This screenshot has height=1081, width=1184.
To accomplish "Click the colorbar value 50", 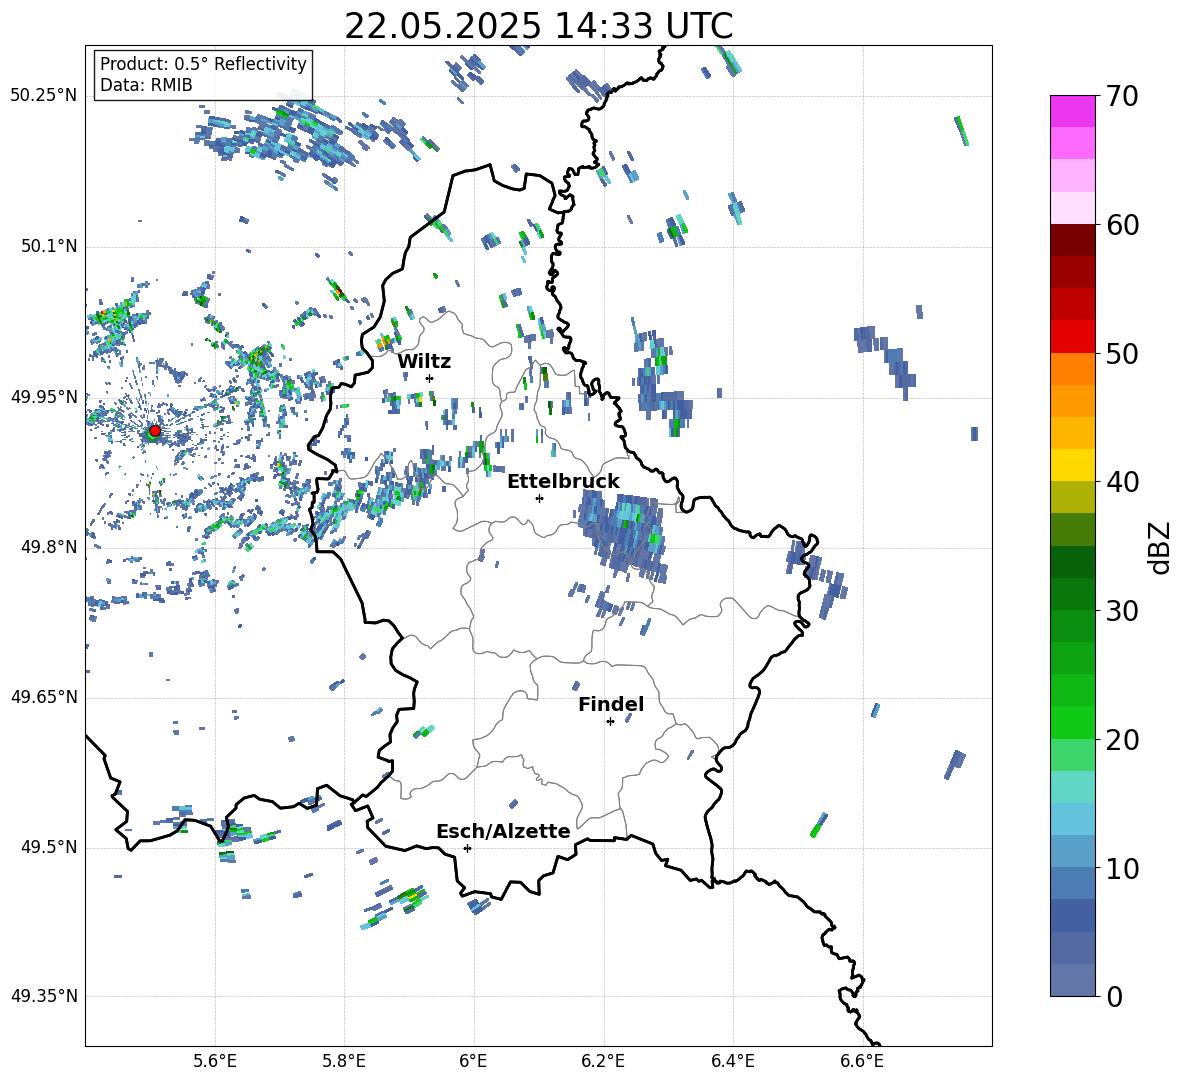I will tap(1122, 353).
